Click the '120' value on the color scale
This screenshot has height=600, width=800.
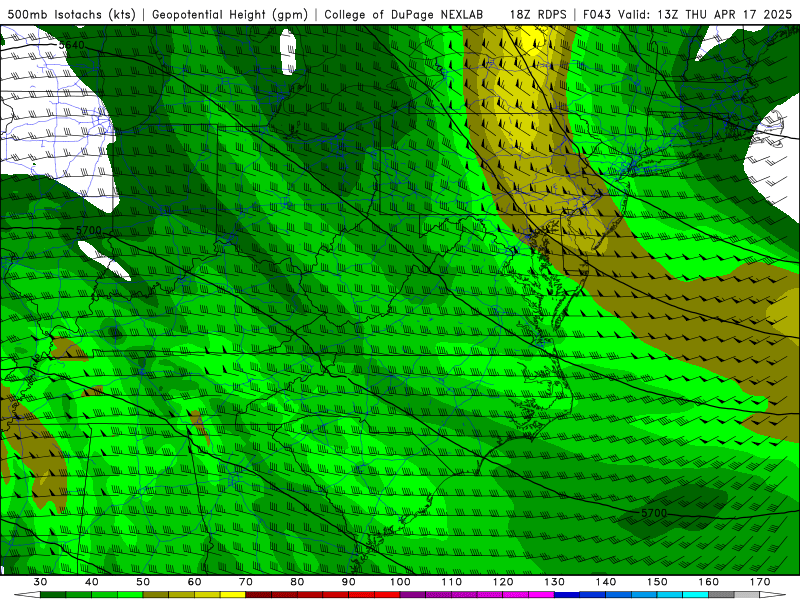[503, 582]
